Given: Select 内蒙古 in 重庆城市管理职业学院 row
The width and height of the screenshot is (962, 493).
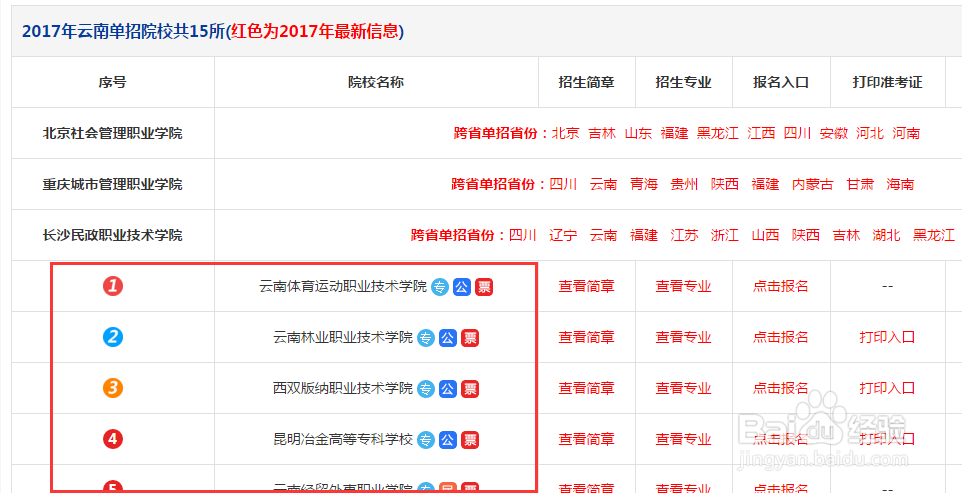Looking at the screenshot, I should (x=813, y=184).
